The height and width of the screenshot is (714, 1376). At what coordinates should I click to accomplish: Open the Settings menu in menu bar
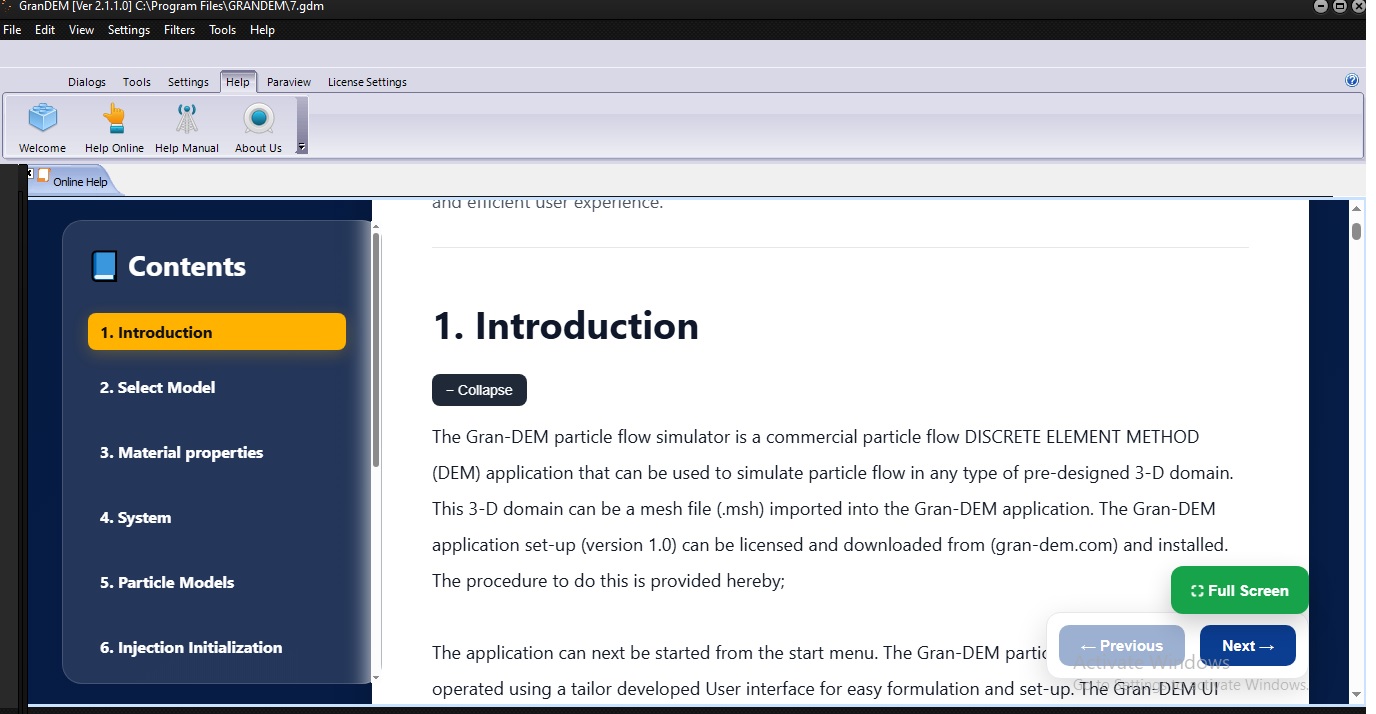pyautogui.click(x=129, y=30)
